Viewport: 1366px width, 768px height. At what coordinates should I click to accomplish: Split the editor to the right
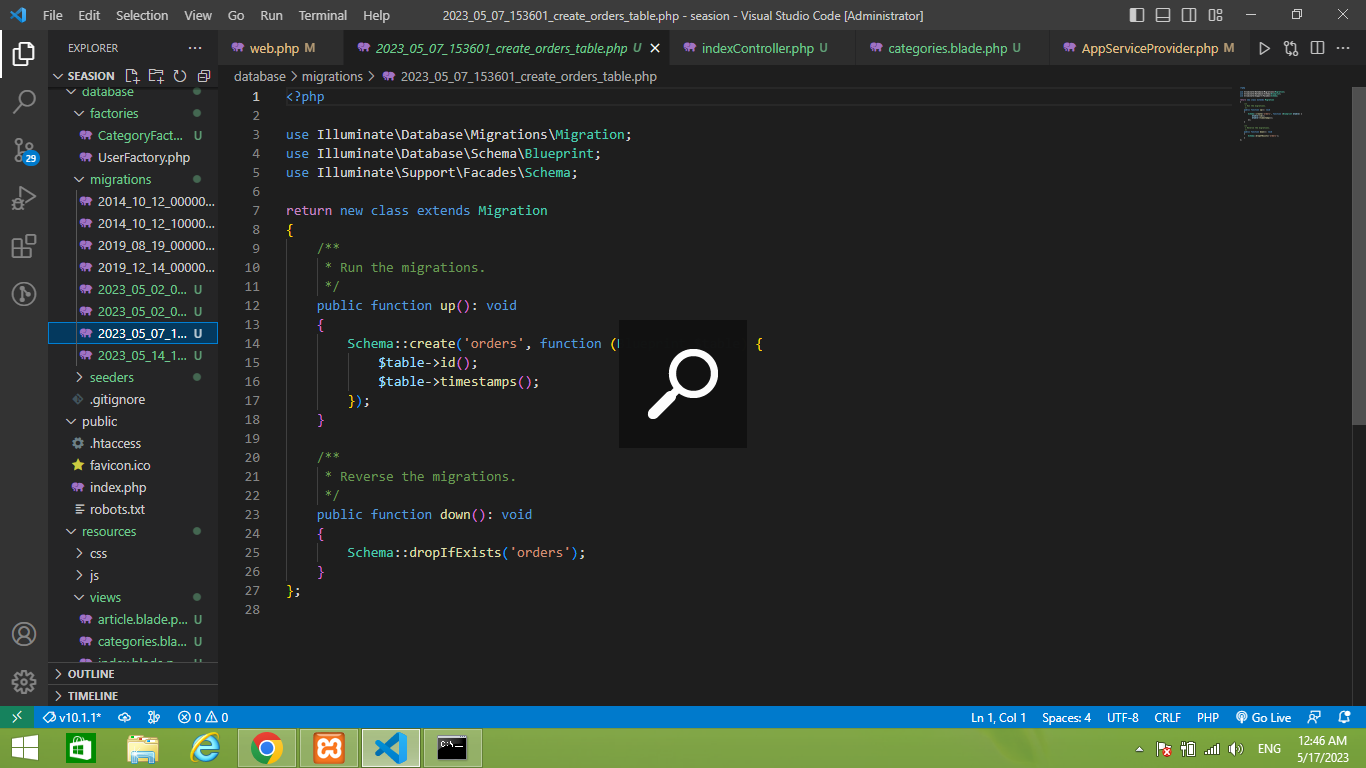[x=1318, y=48]
